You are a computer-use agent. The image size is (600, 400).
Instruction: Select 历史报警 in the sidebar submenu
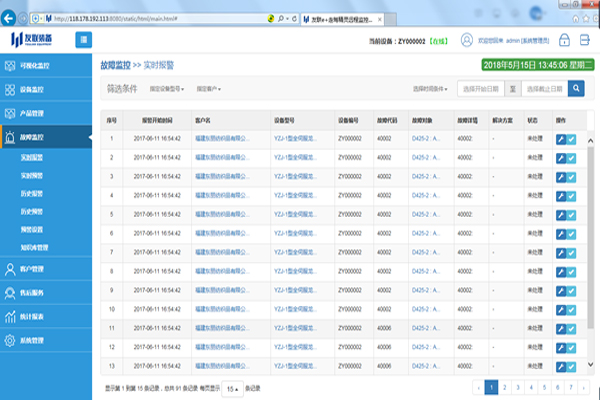click(x=34, y=194)
